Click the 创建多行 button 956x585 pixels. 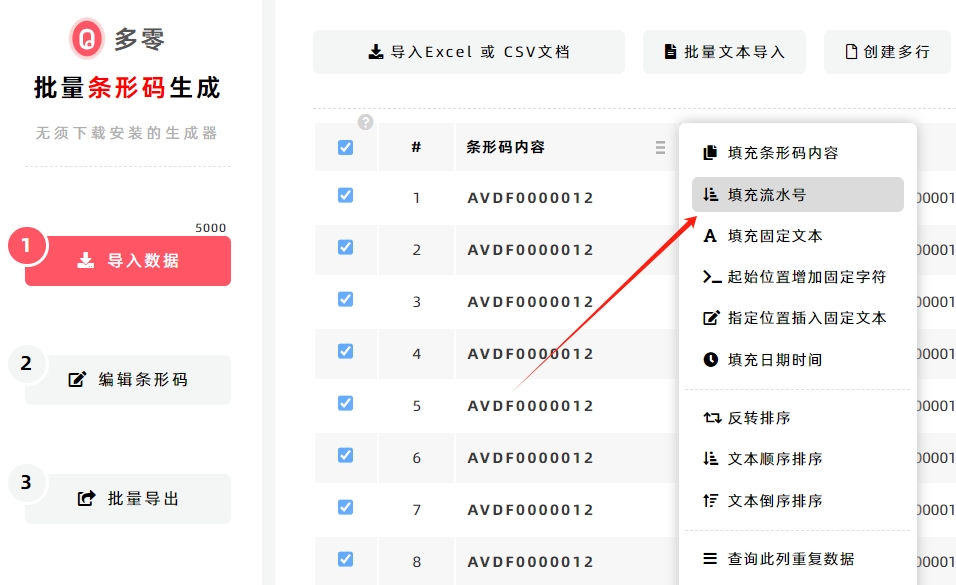[887, 52]
